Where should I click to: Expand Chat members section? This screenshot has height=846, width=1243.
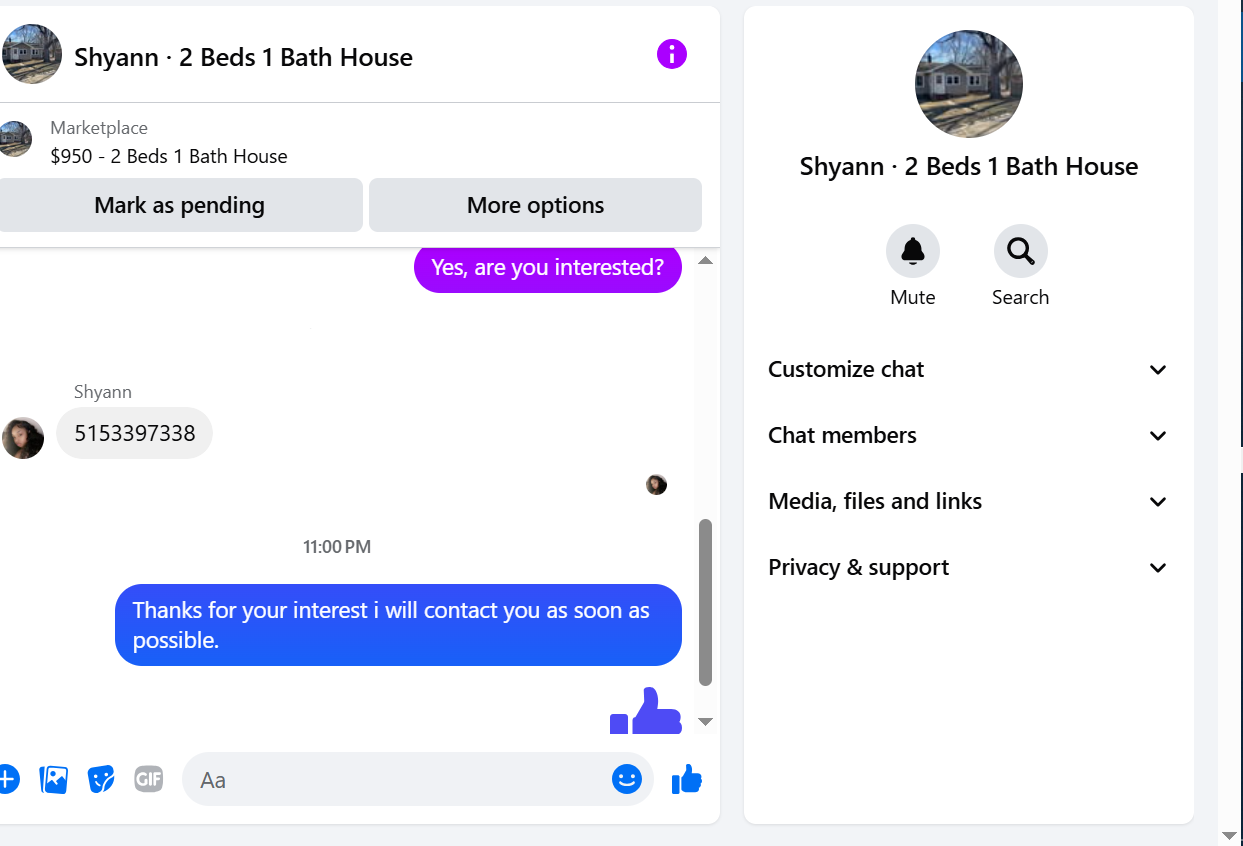[x=967, y=436]
